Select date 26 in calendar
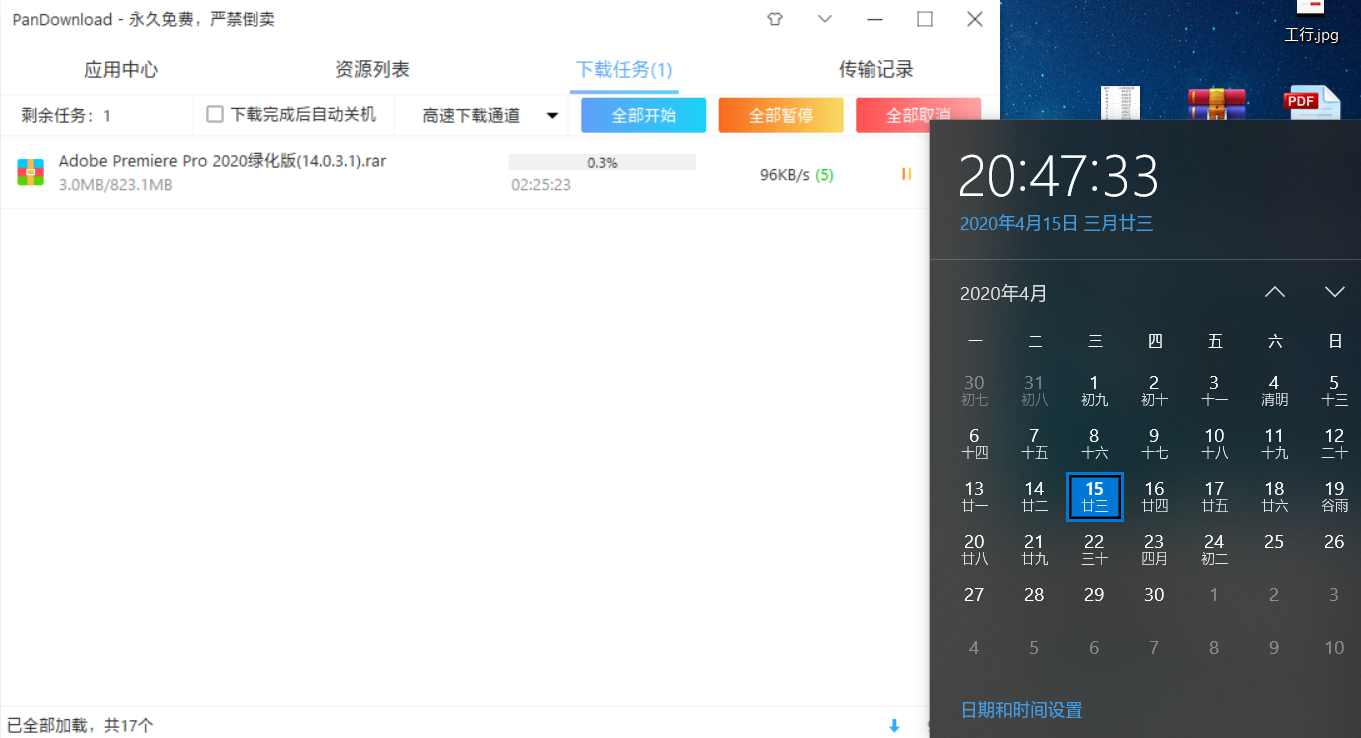Screen dimensions: 1361x738 coord(1334,542)
